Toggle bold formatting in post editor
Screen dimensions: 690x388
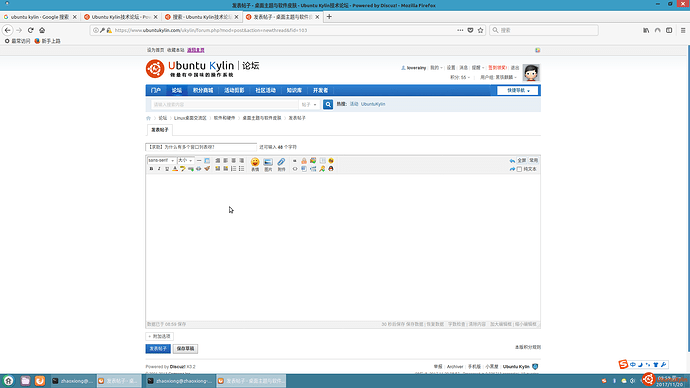[x=151, y=169]
